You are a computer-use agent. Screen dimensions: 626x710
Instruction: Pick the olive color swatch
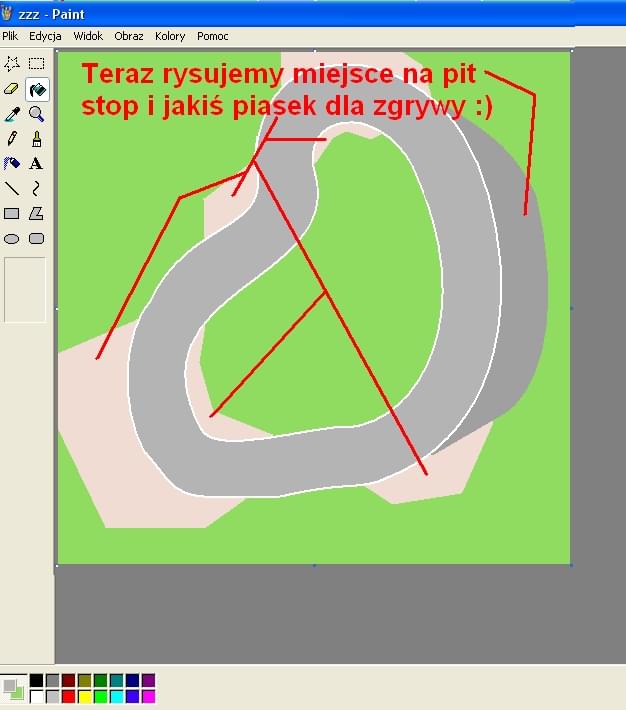click(x=85, y=680)
